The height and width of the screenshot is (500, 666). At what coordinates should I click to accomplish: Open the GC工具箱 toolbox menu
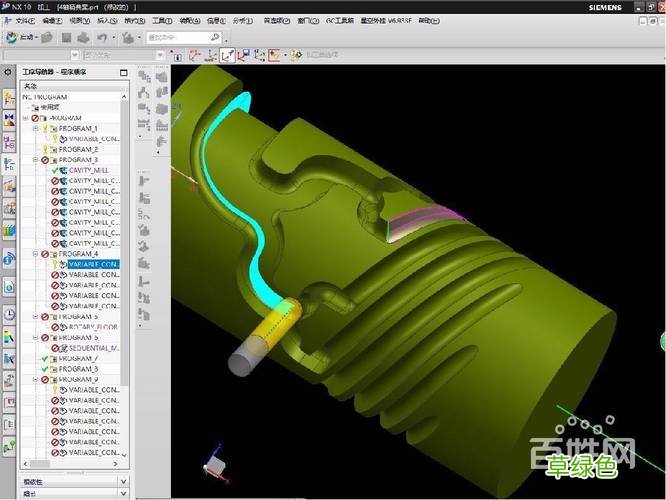[x=339, y=21]
